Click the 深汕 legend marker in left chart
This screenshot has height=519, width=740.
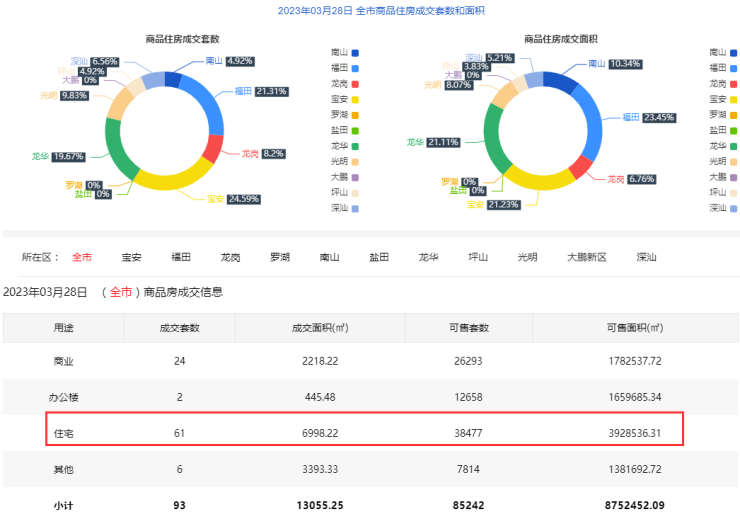tap(355, 208)
